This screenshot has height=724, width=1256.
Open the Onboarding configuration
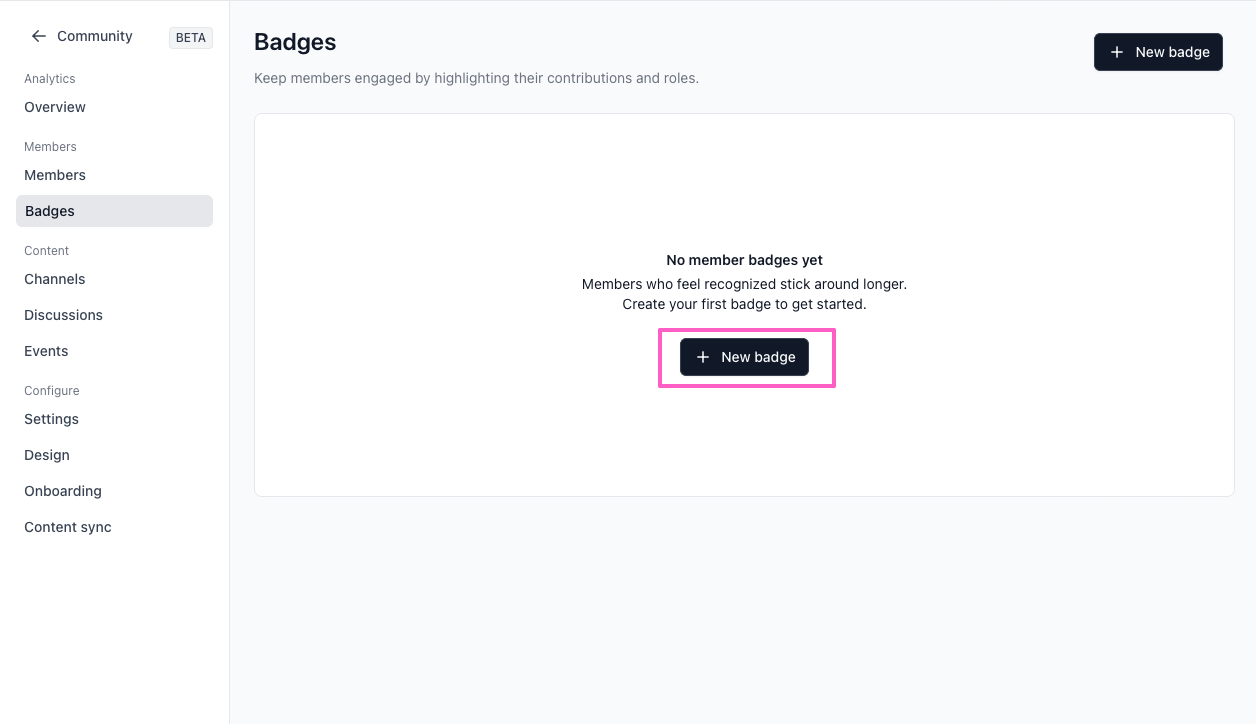63,491
